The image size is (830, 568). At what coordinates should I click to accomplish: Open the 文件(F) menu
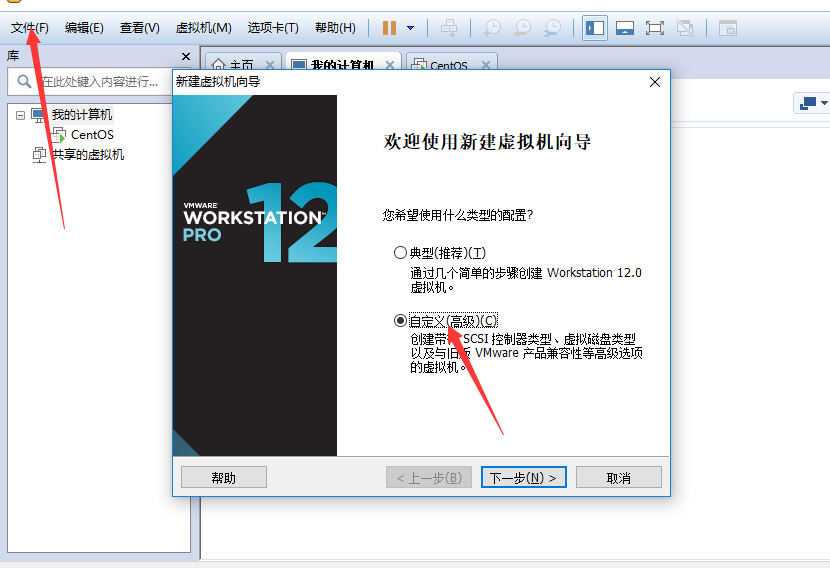click(30, 28)
